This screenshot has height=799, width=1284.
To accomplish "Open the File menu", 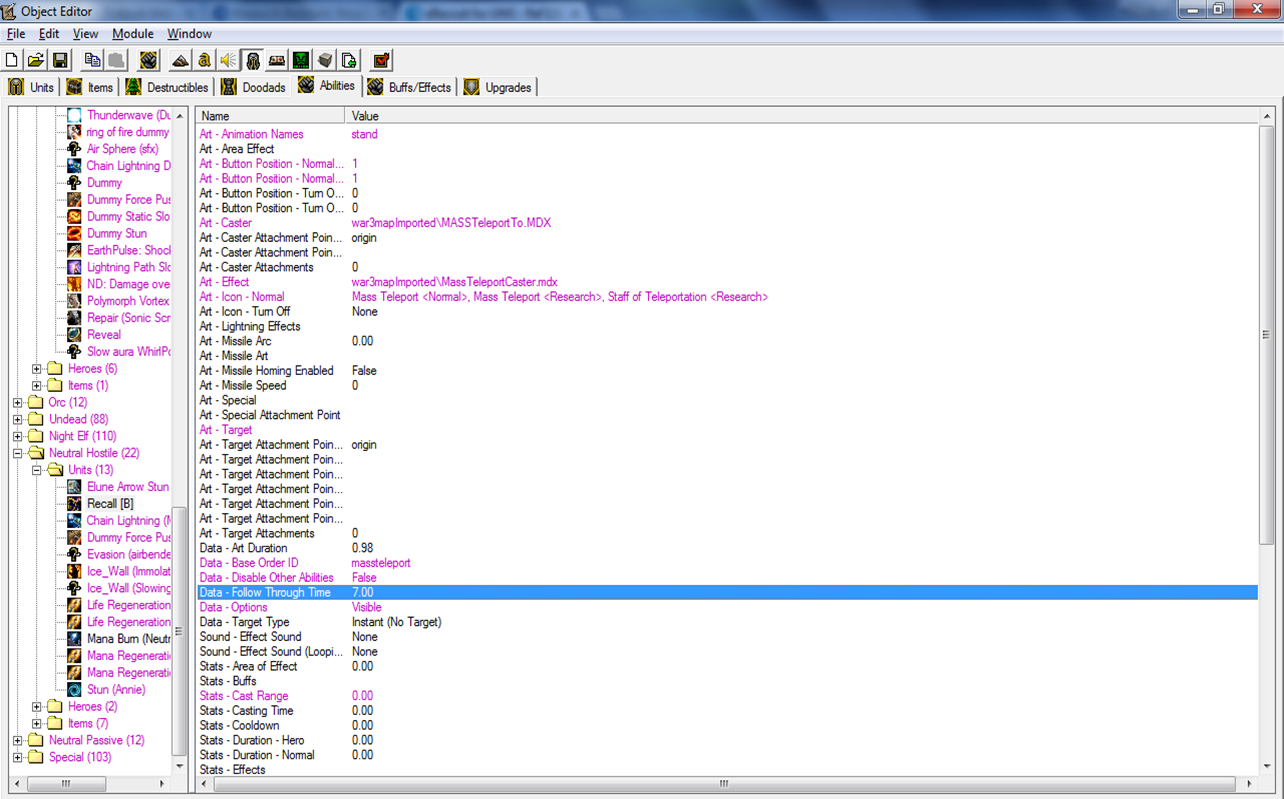I will (x=15, y=34).
